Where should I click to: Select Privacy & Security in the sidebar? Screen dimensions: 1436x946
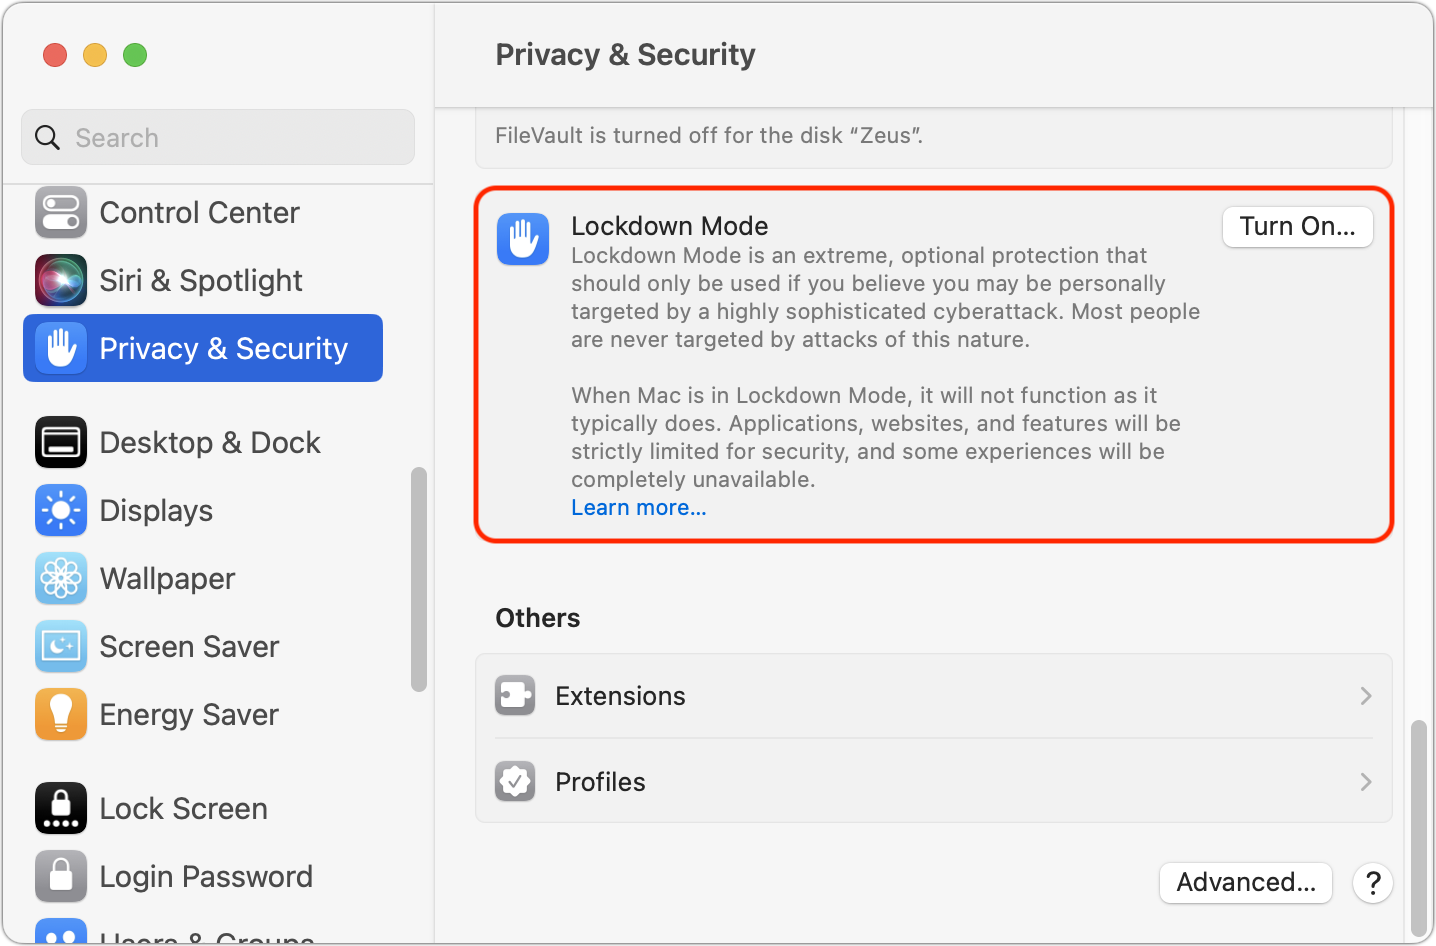[x=203, y=349]
